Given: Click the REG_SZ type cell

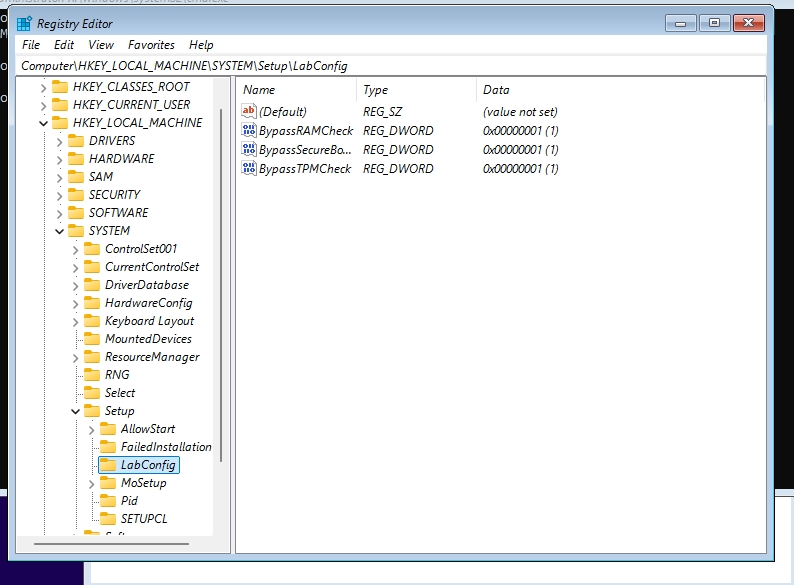Looking at the screenshot, I should pos(382,112).
